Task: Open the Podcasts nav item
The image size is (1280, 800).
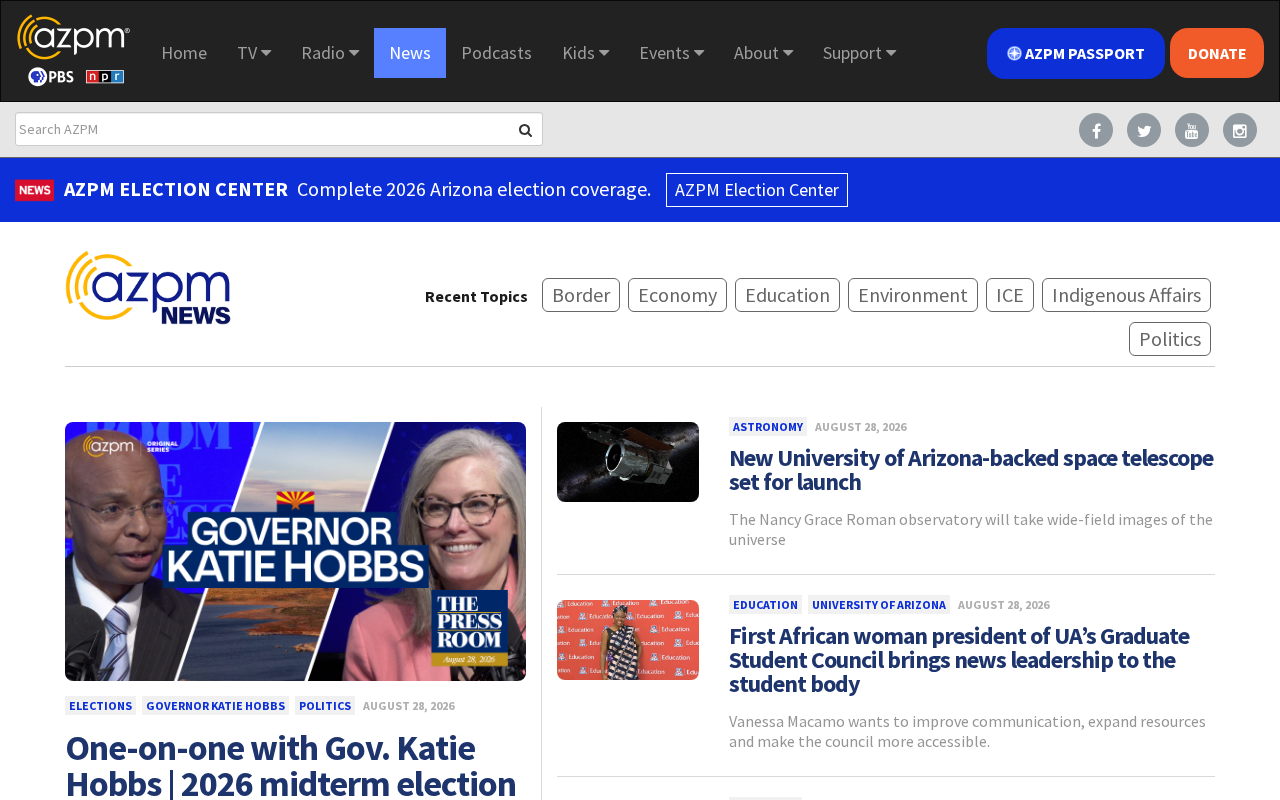Action: 497,53
